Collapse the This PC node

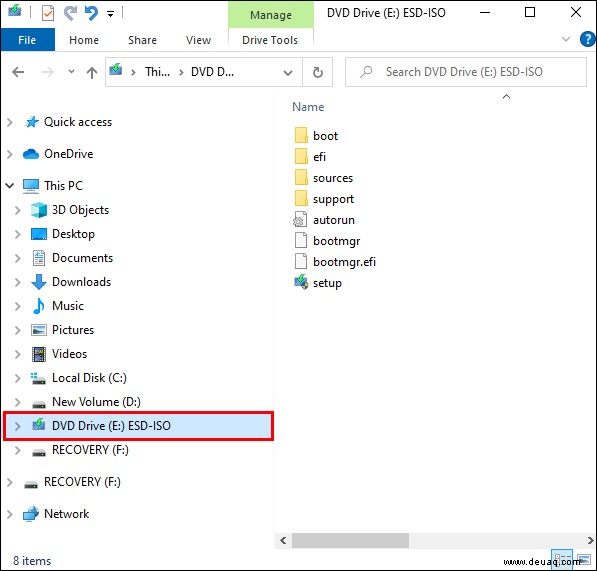coord(10,185)
